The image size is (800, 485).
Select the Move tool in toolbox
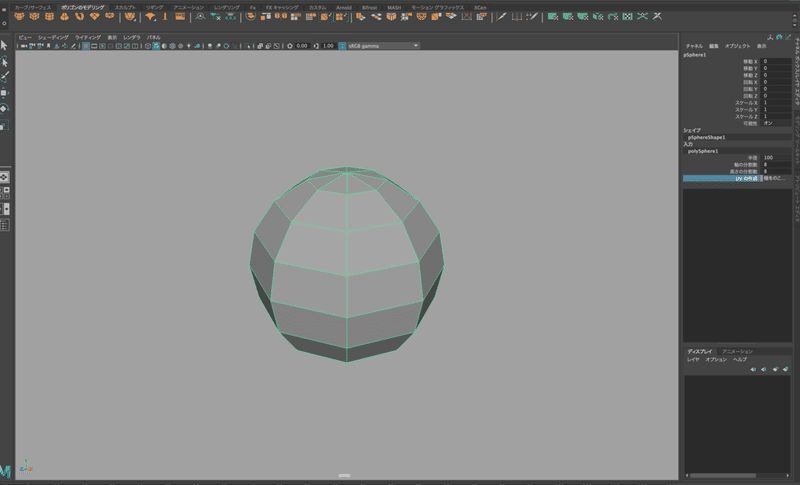pos(4,93)
